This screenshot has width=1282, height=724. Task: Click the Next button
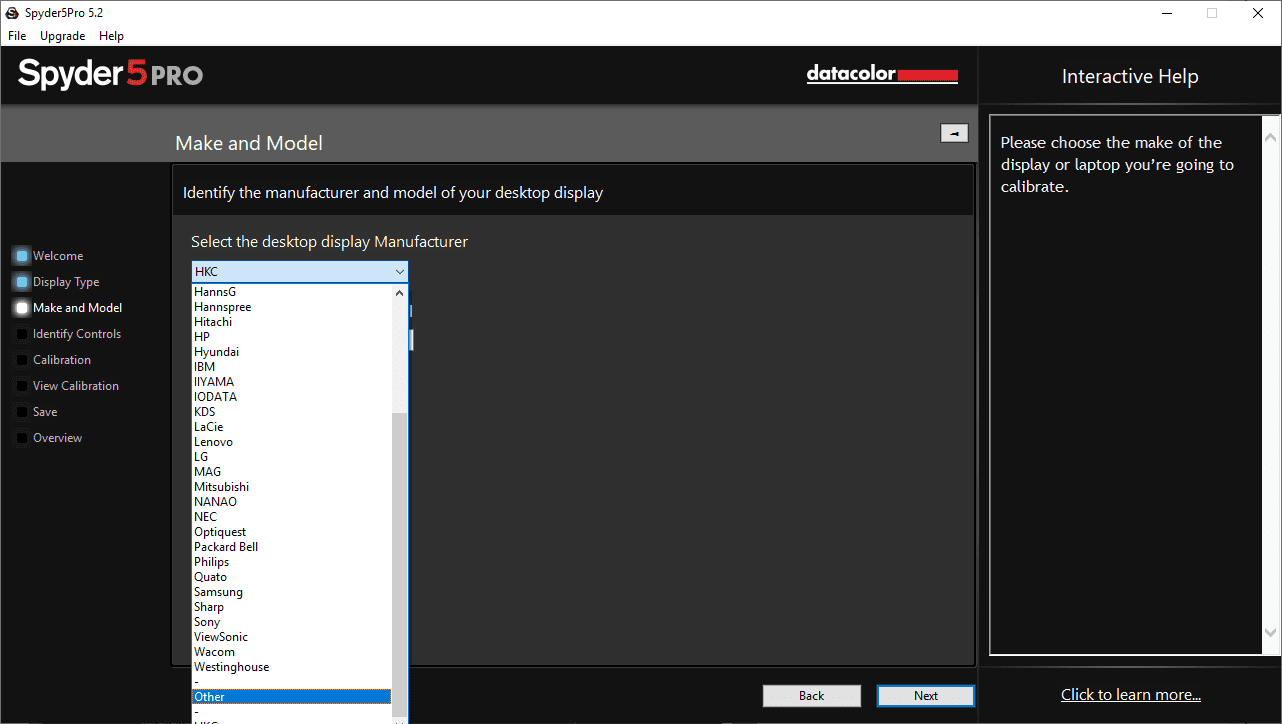click(925, 696)
